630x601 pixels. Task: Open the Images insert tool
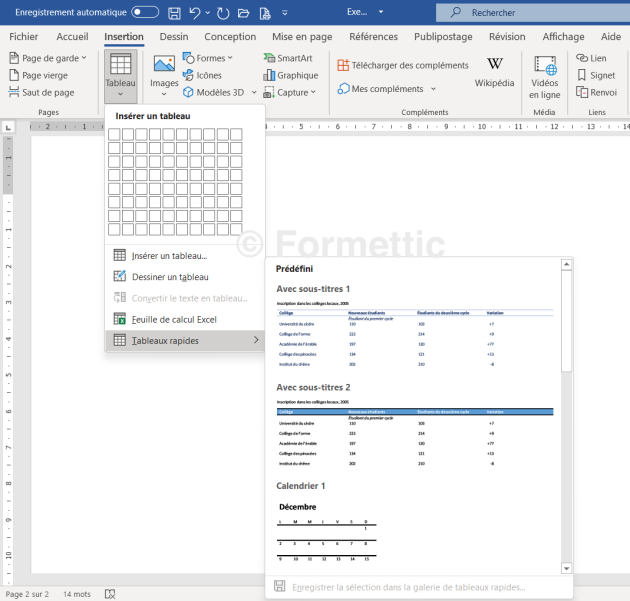pyautogui.click(x=164, y=71)
